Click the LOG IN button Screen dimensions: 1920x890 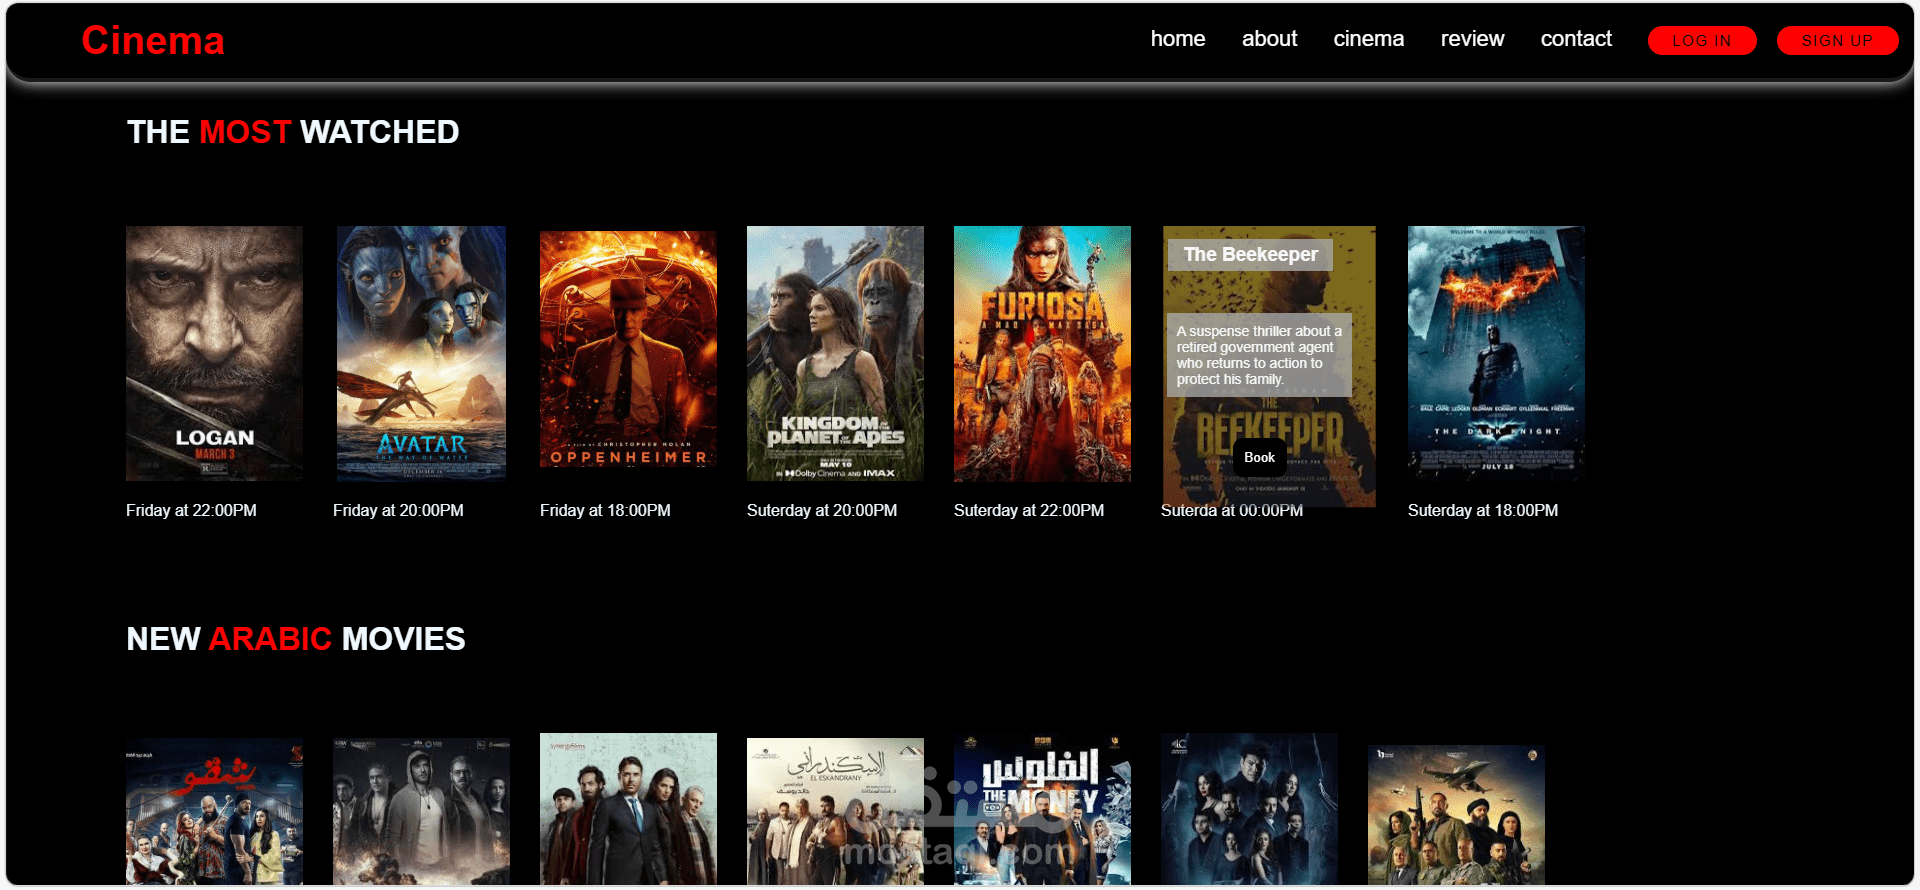1702,41
